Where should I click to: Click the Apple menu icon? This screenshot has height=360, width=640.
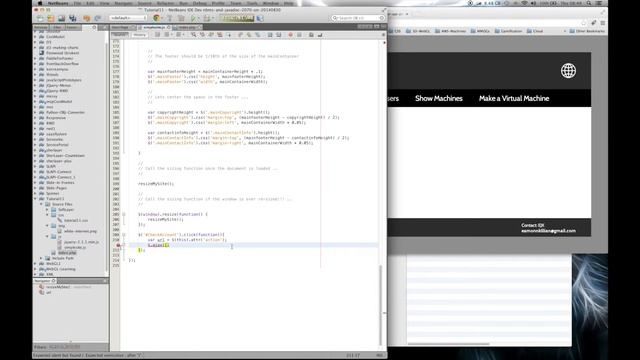[x=40, y=3]
